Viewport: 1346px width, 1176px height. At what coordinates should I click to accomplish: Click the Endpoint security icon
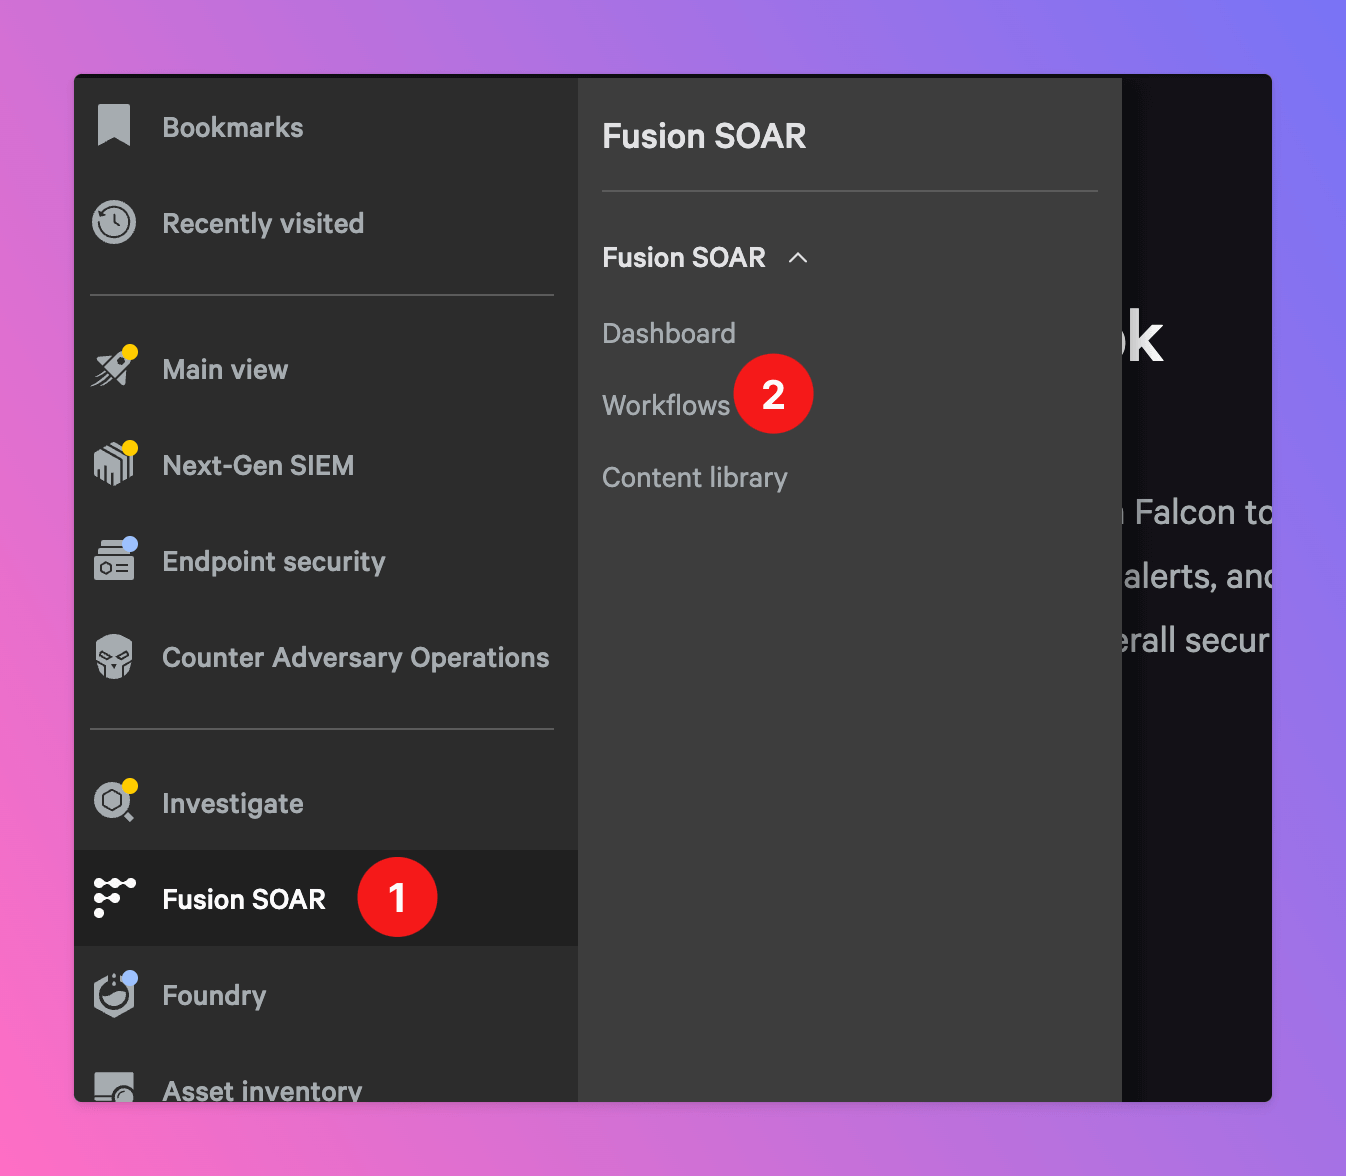(115, 559)
